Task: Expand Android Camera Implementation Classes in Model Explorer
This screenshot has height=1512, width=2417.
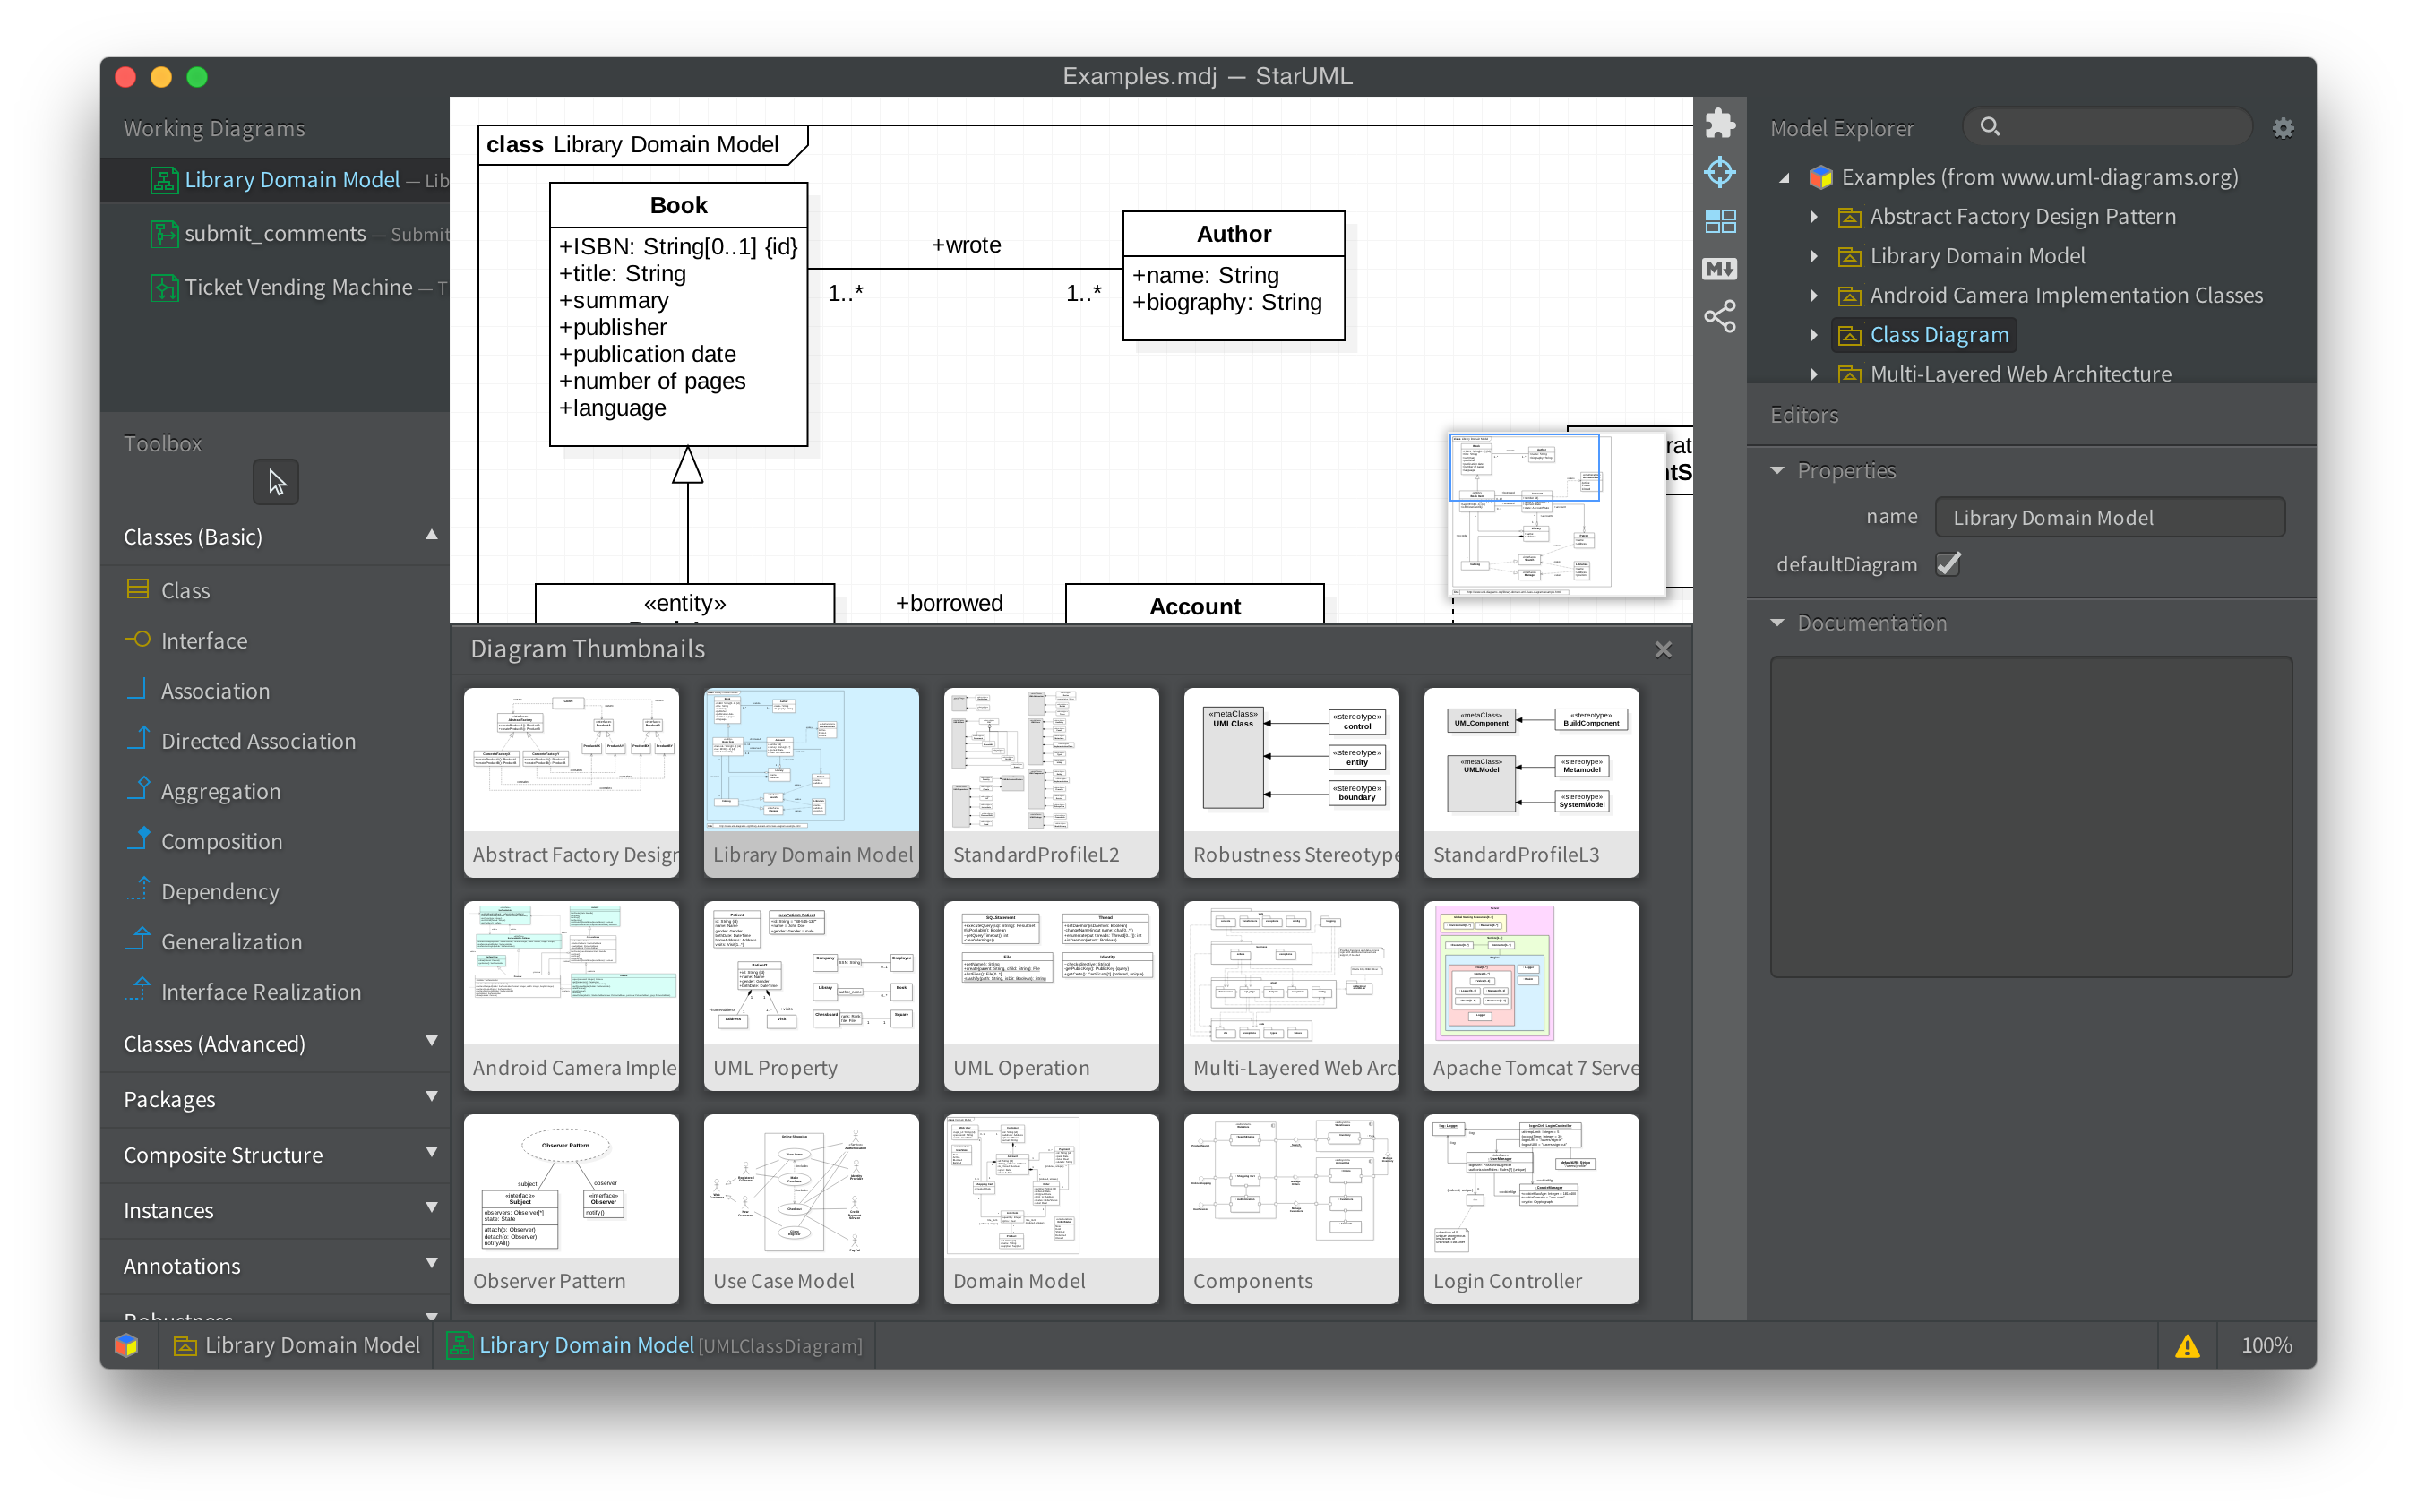Action: (x=1813, y=295)
